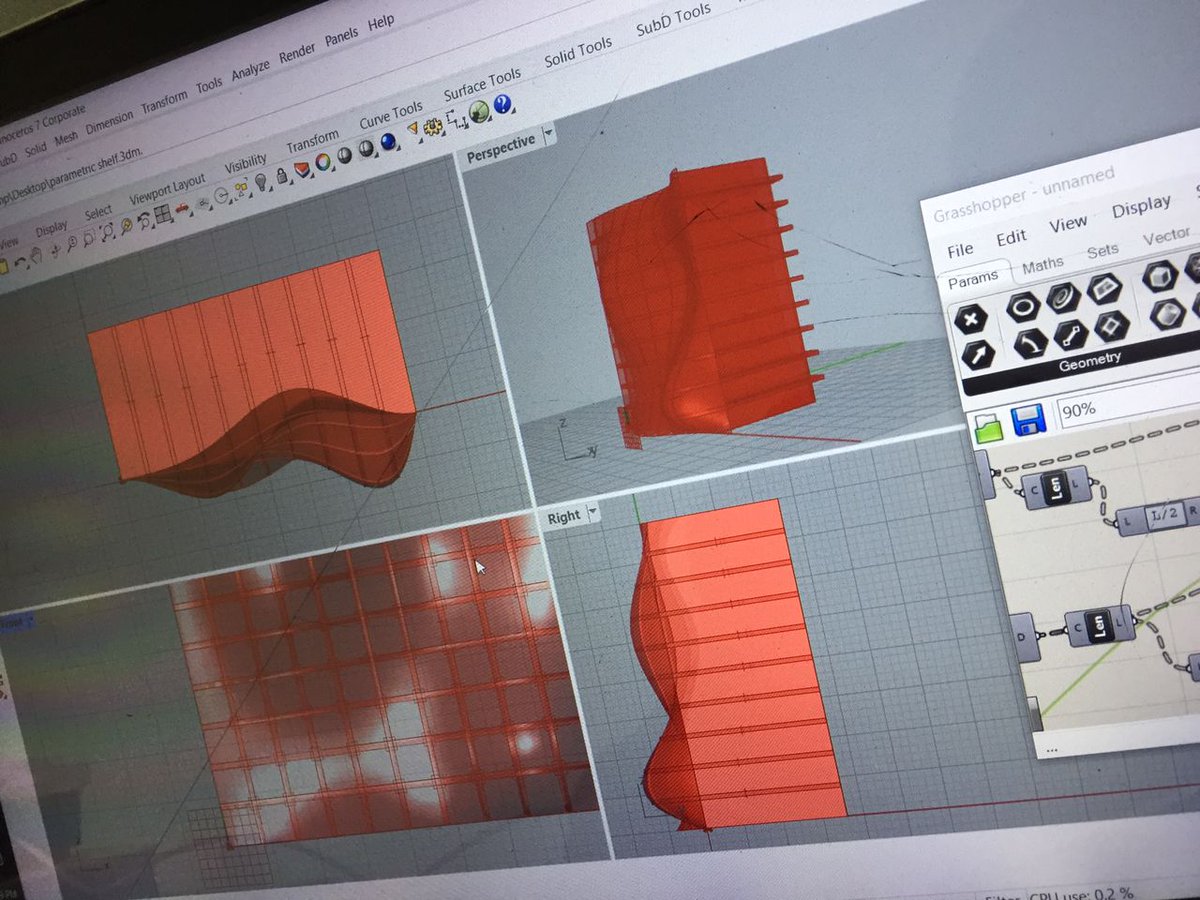Add the cylinder-shaped Brep parameter icon
The height and width of the screenshot is (900, 1200).
(1168, 314)
